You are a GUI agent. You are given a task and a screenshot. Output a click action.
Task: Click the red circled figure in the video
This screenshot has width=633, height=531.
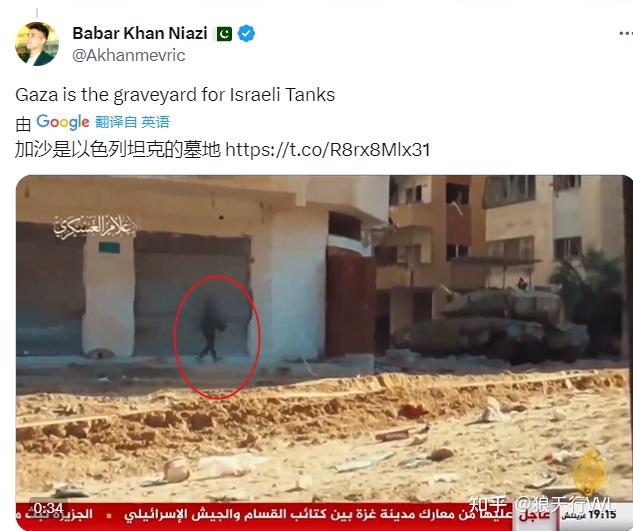[x=217, y=337]
